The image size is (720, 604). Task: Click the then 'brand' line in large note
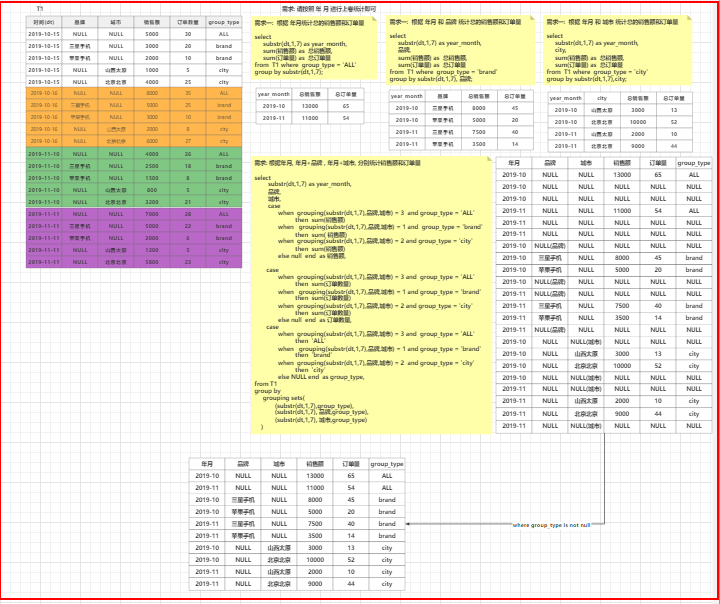(313, 355)
